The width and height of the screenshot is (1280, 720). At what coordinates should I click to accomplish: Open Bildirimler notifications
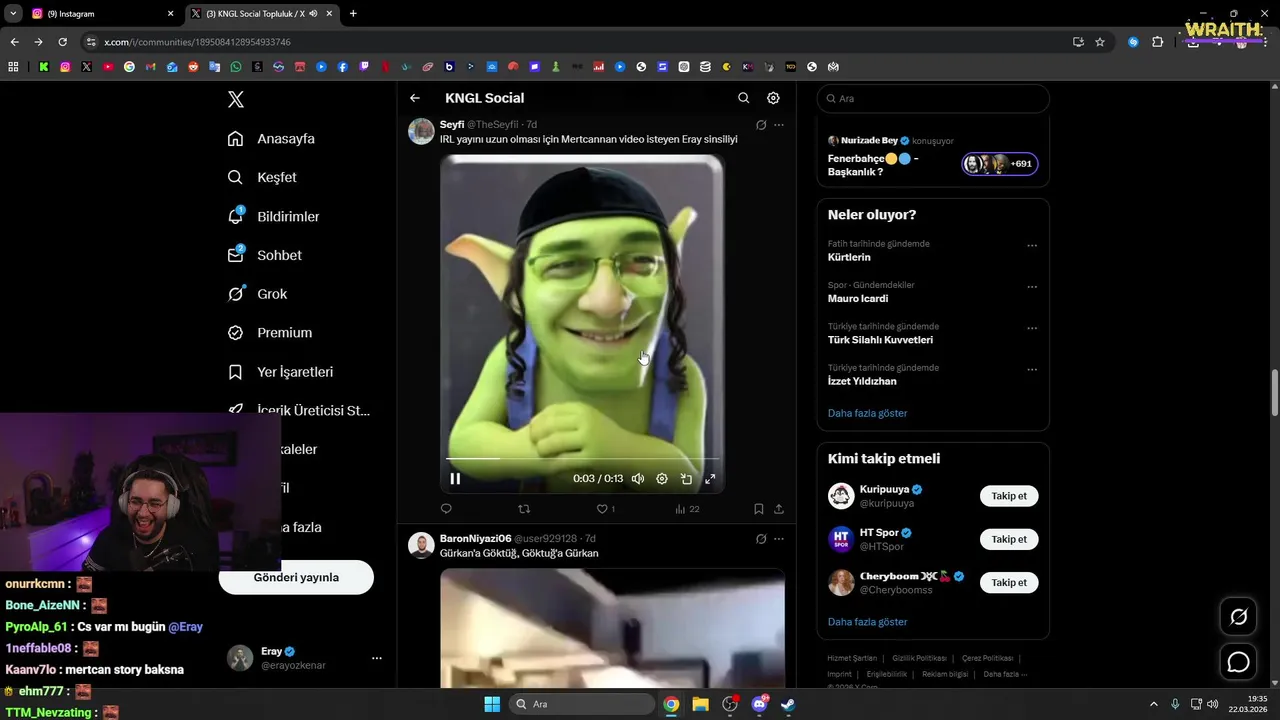[x=273, y=216]
